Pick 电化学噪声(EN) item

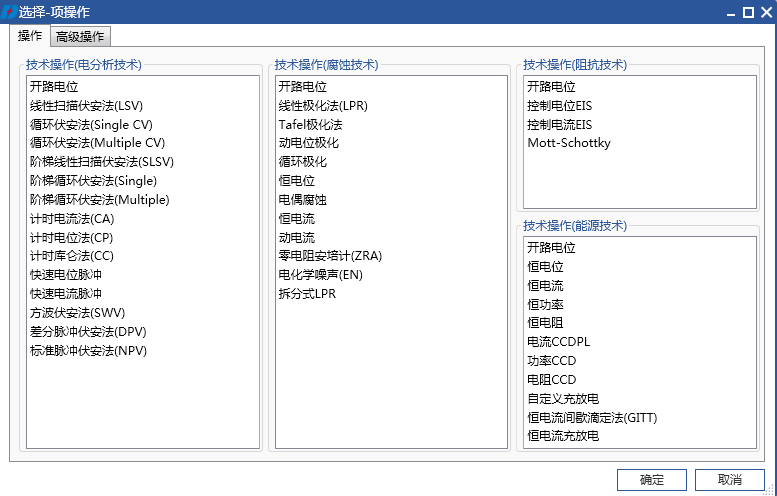(321, 275)
